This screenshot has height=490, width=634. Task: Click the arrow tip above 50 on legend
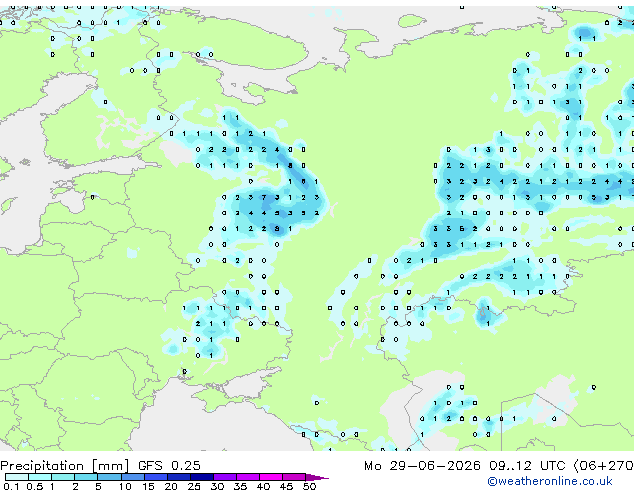317,477
